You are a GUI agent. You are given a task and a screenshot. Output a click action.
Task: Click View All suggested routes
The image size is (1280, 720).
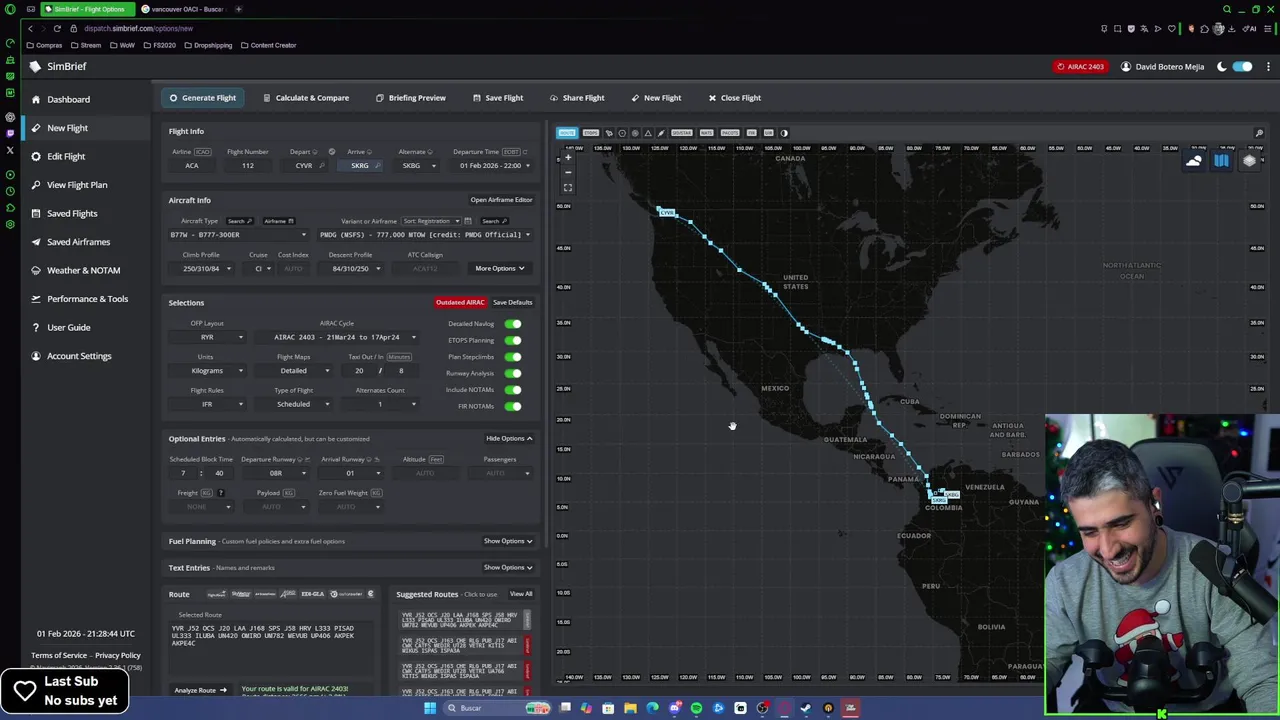pyautogui.click(x=521, y=594)
